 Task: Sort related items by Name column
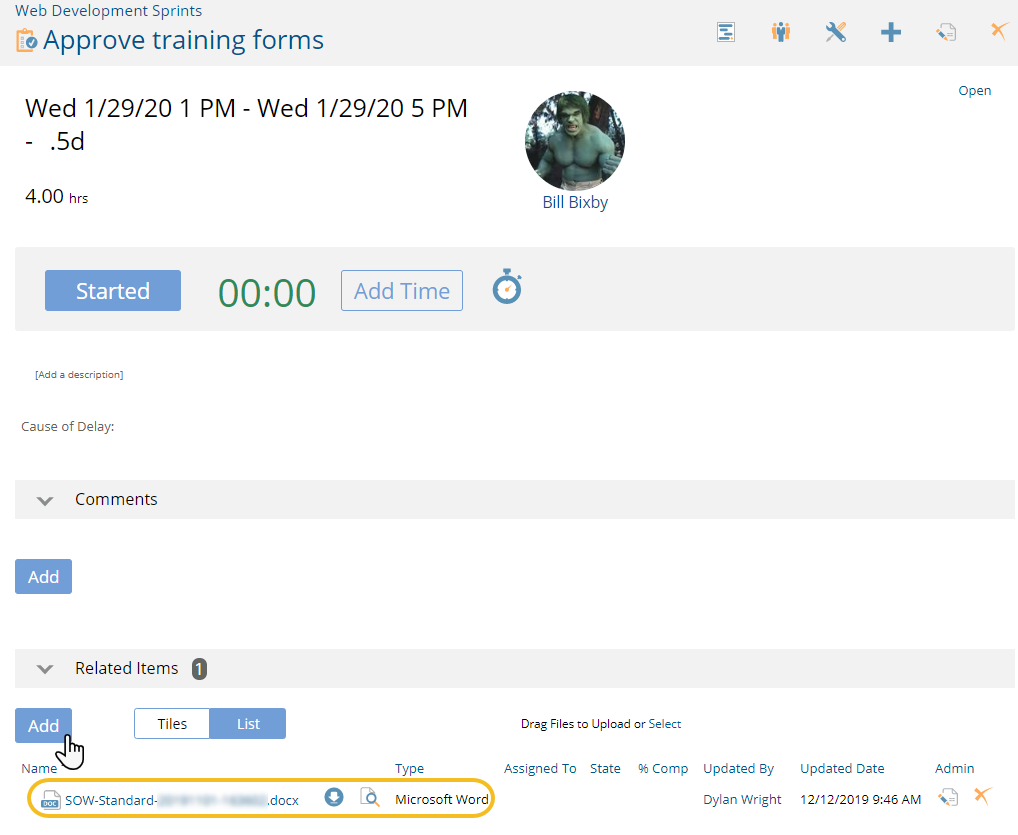[x=39, y=768]
